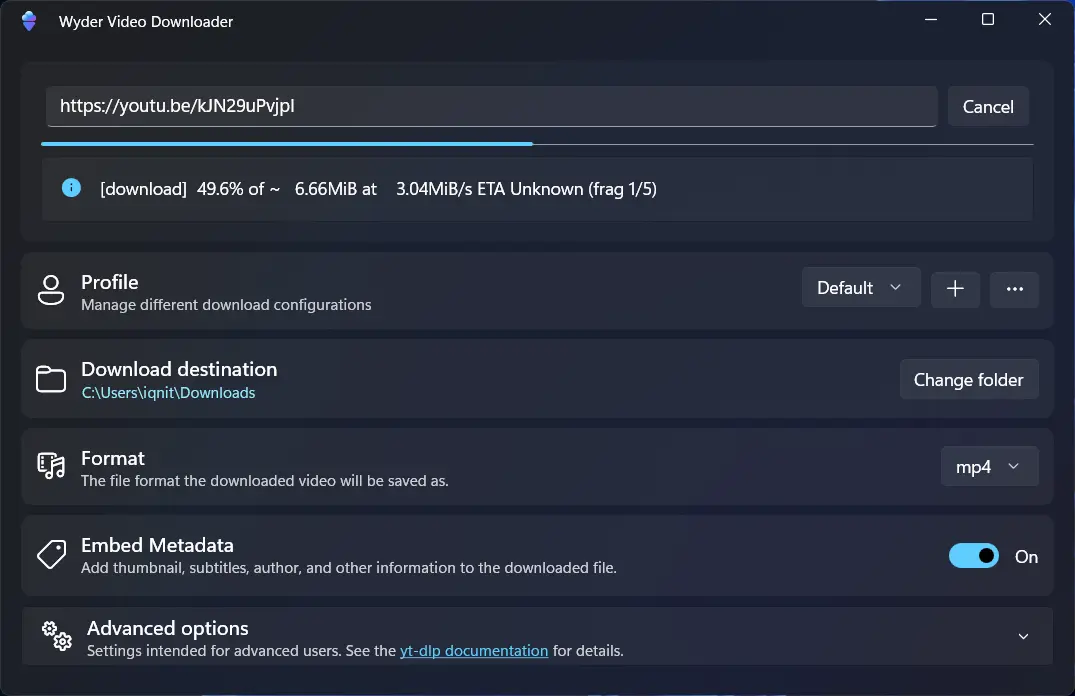Click the download status text '49.6% of ~'
The width and height of the screenshot is (1075, 696).
238,189
